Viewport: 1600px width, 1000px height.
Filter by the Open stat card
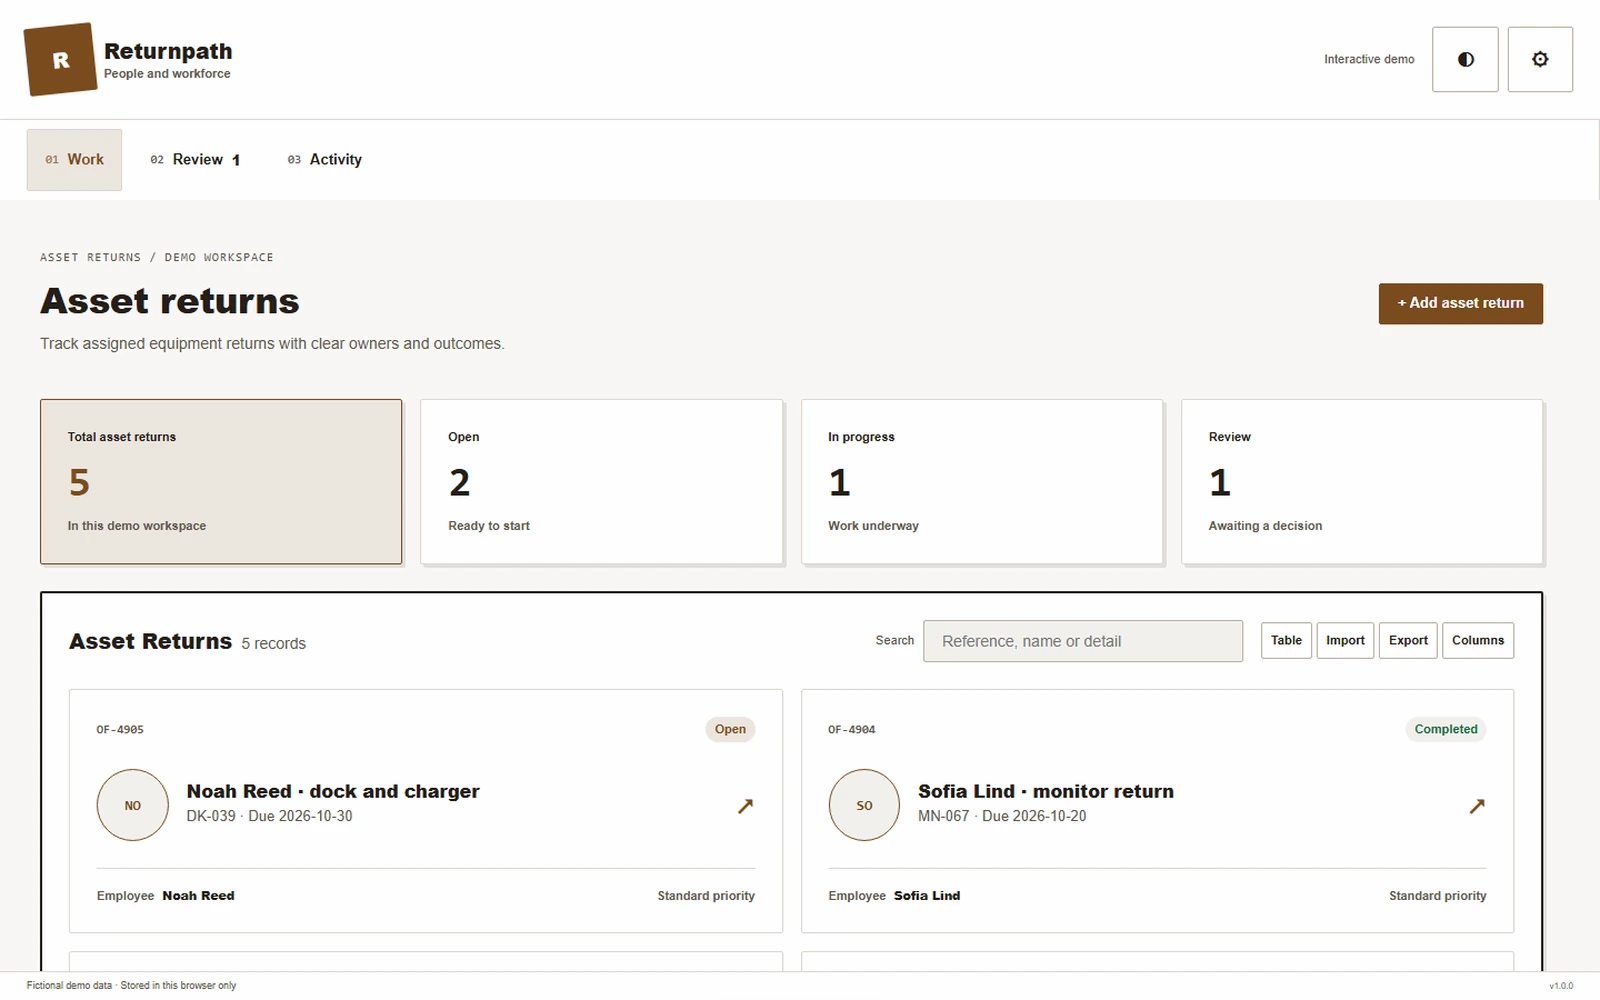[602, 482]
